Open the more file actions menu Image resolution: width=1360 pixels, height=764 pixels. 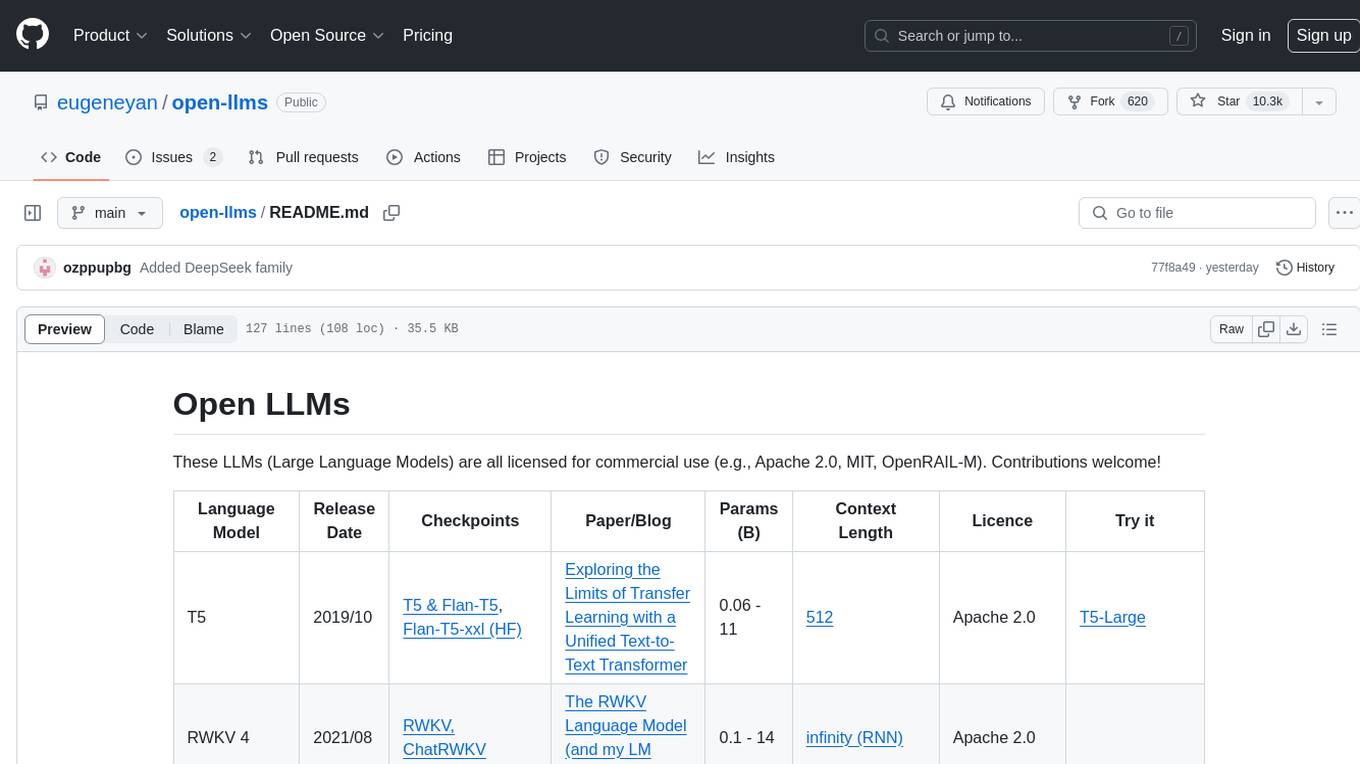(x=1344, y=213)
